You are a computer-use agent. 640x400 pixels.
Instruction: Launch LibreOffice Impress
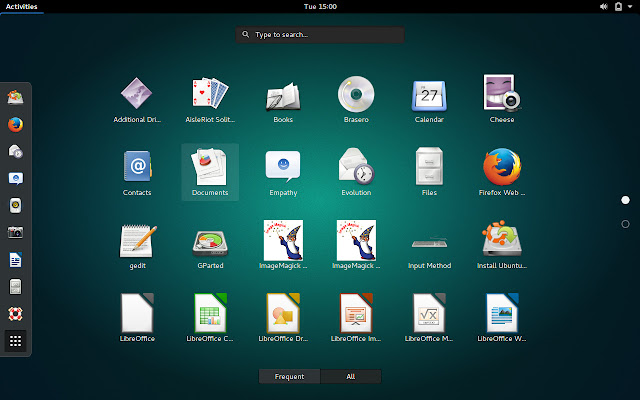tap(356, 318)
